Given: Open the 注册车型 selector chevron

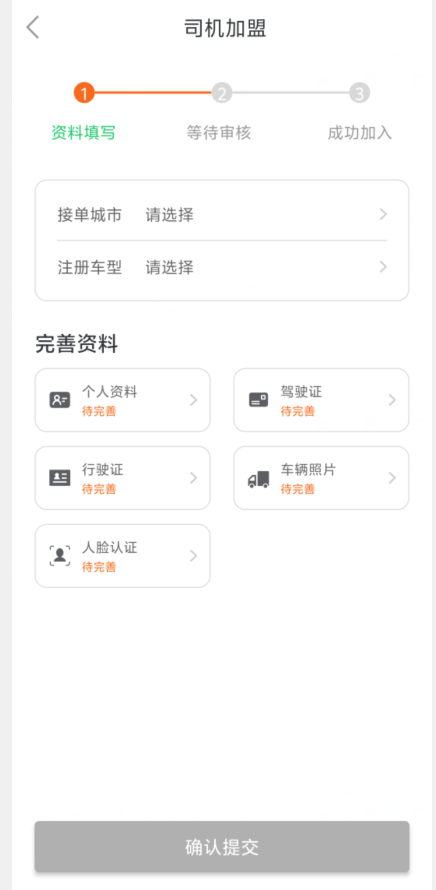Looking at the screenshot, I should click(x=383, y=267).
